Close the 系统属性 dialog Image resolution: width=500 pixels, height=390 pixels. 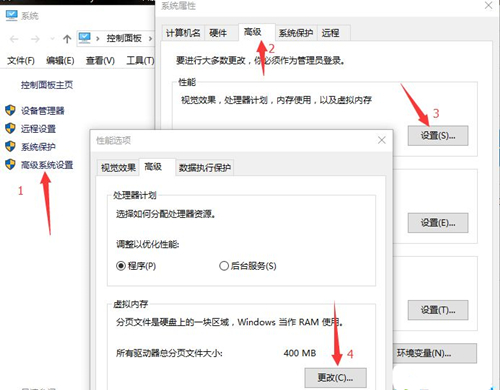coord(489,5)
